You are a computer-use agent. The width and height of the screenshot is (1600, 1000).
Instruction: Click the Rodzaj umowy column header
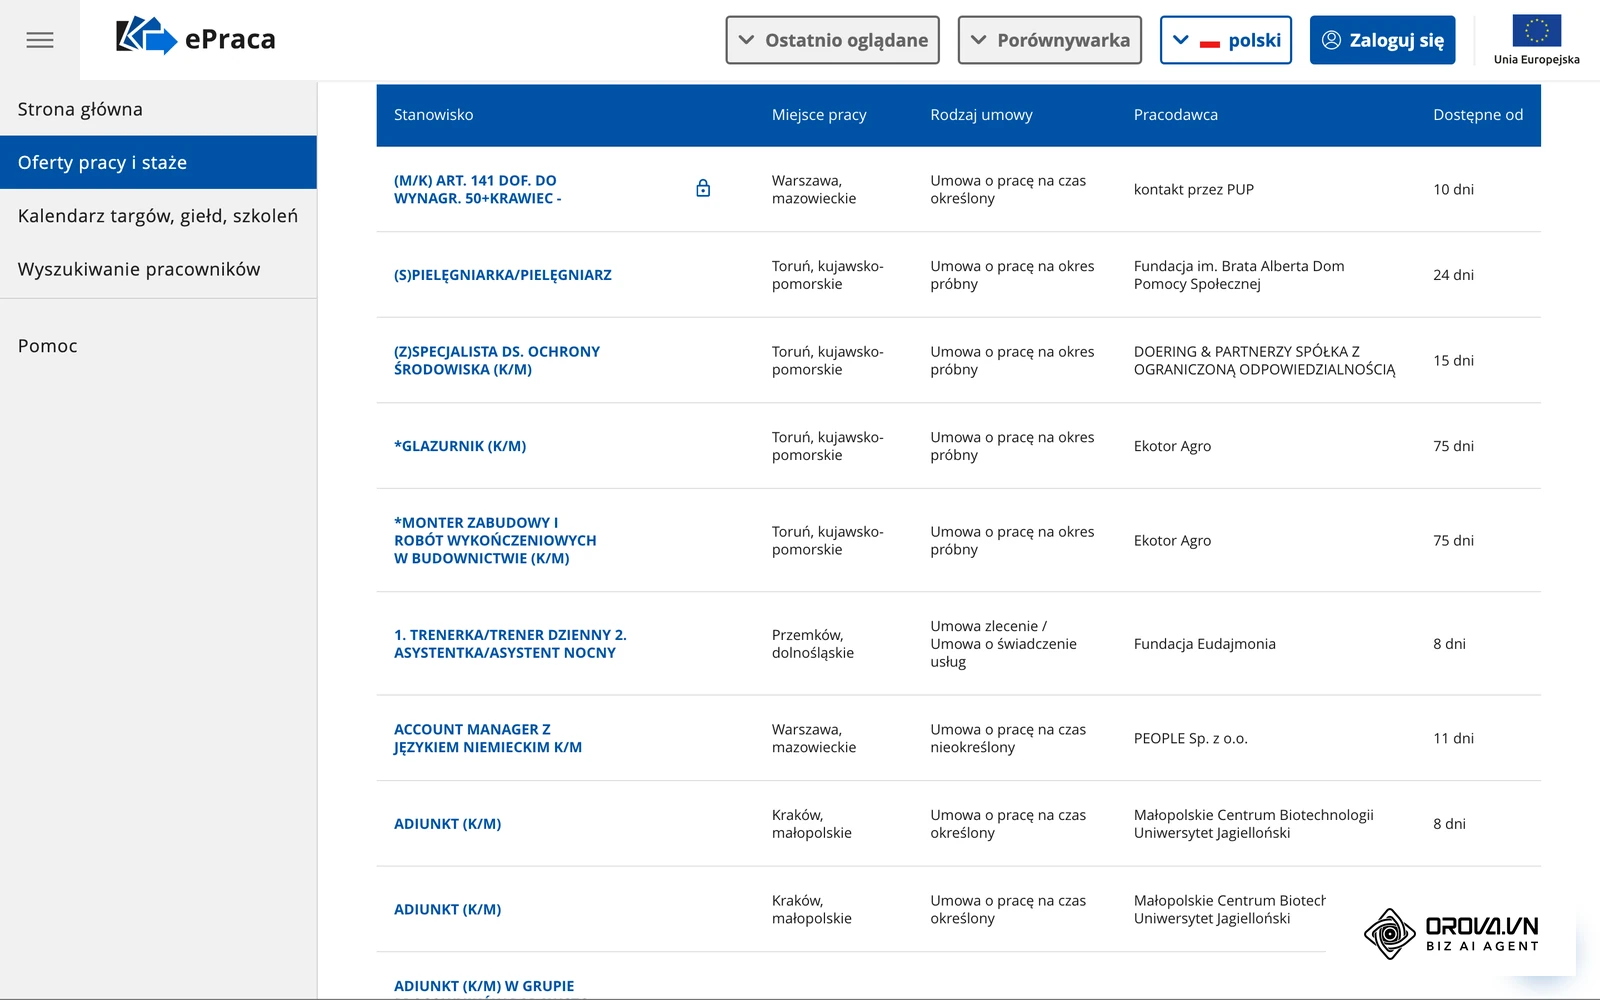[x=981, y=115]
